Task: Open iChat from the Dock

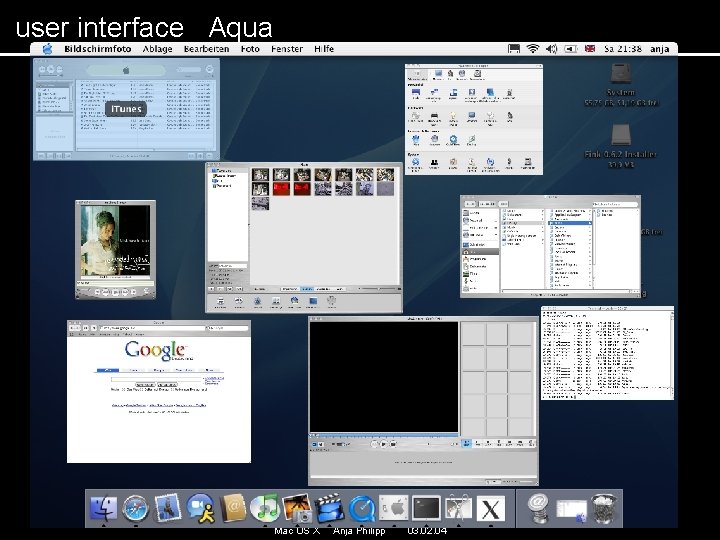Action: point(200,508)
